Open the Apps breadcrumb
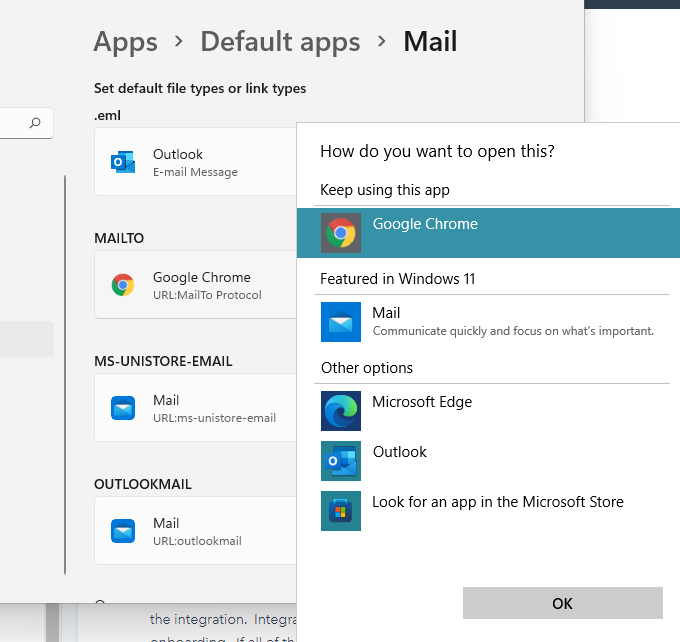680x642 pixels. tap(125, 42)
